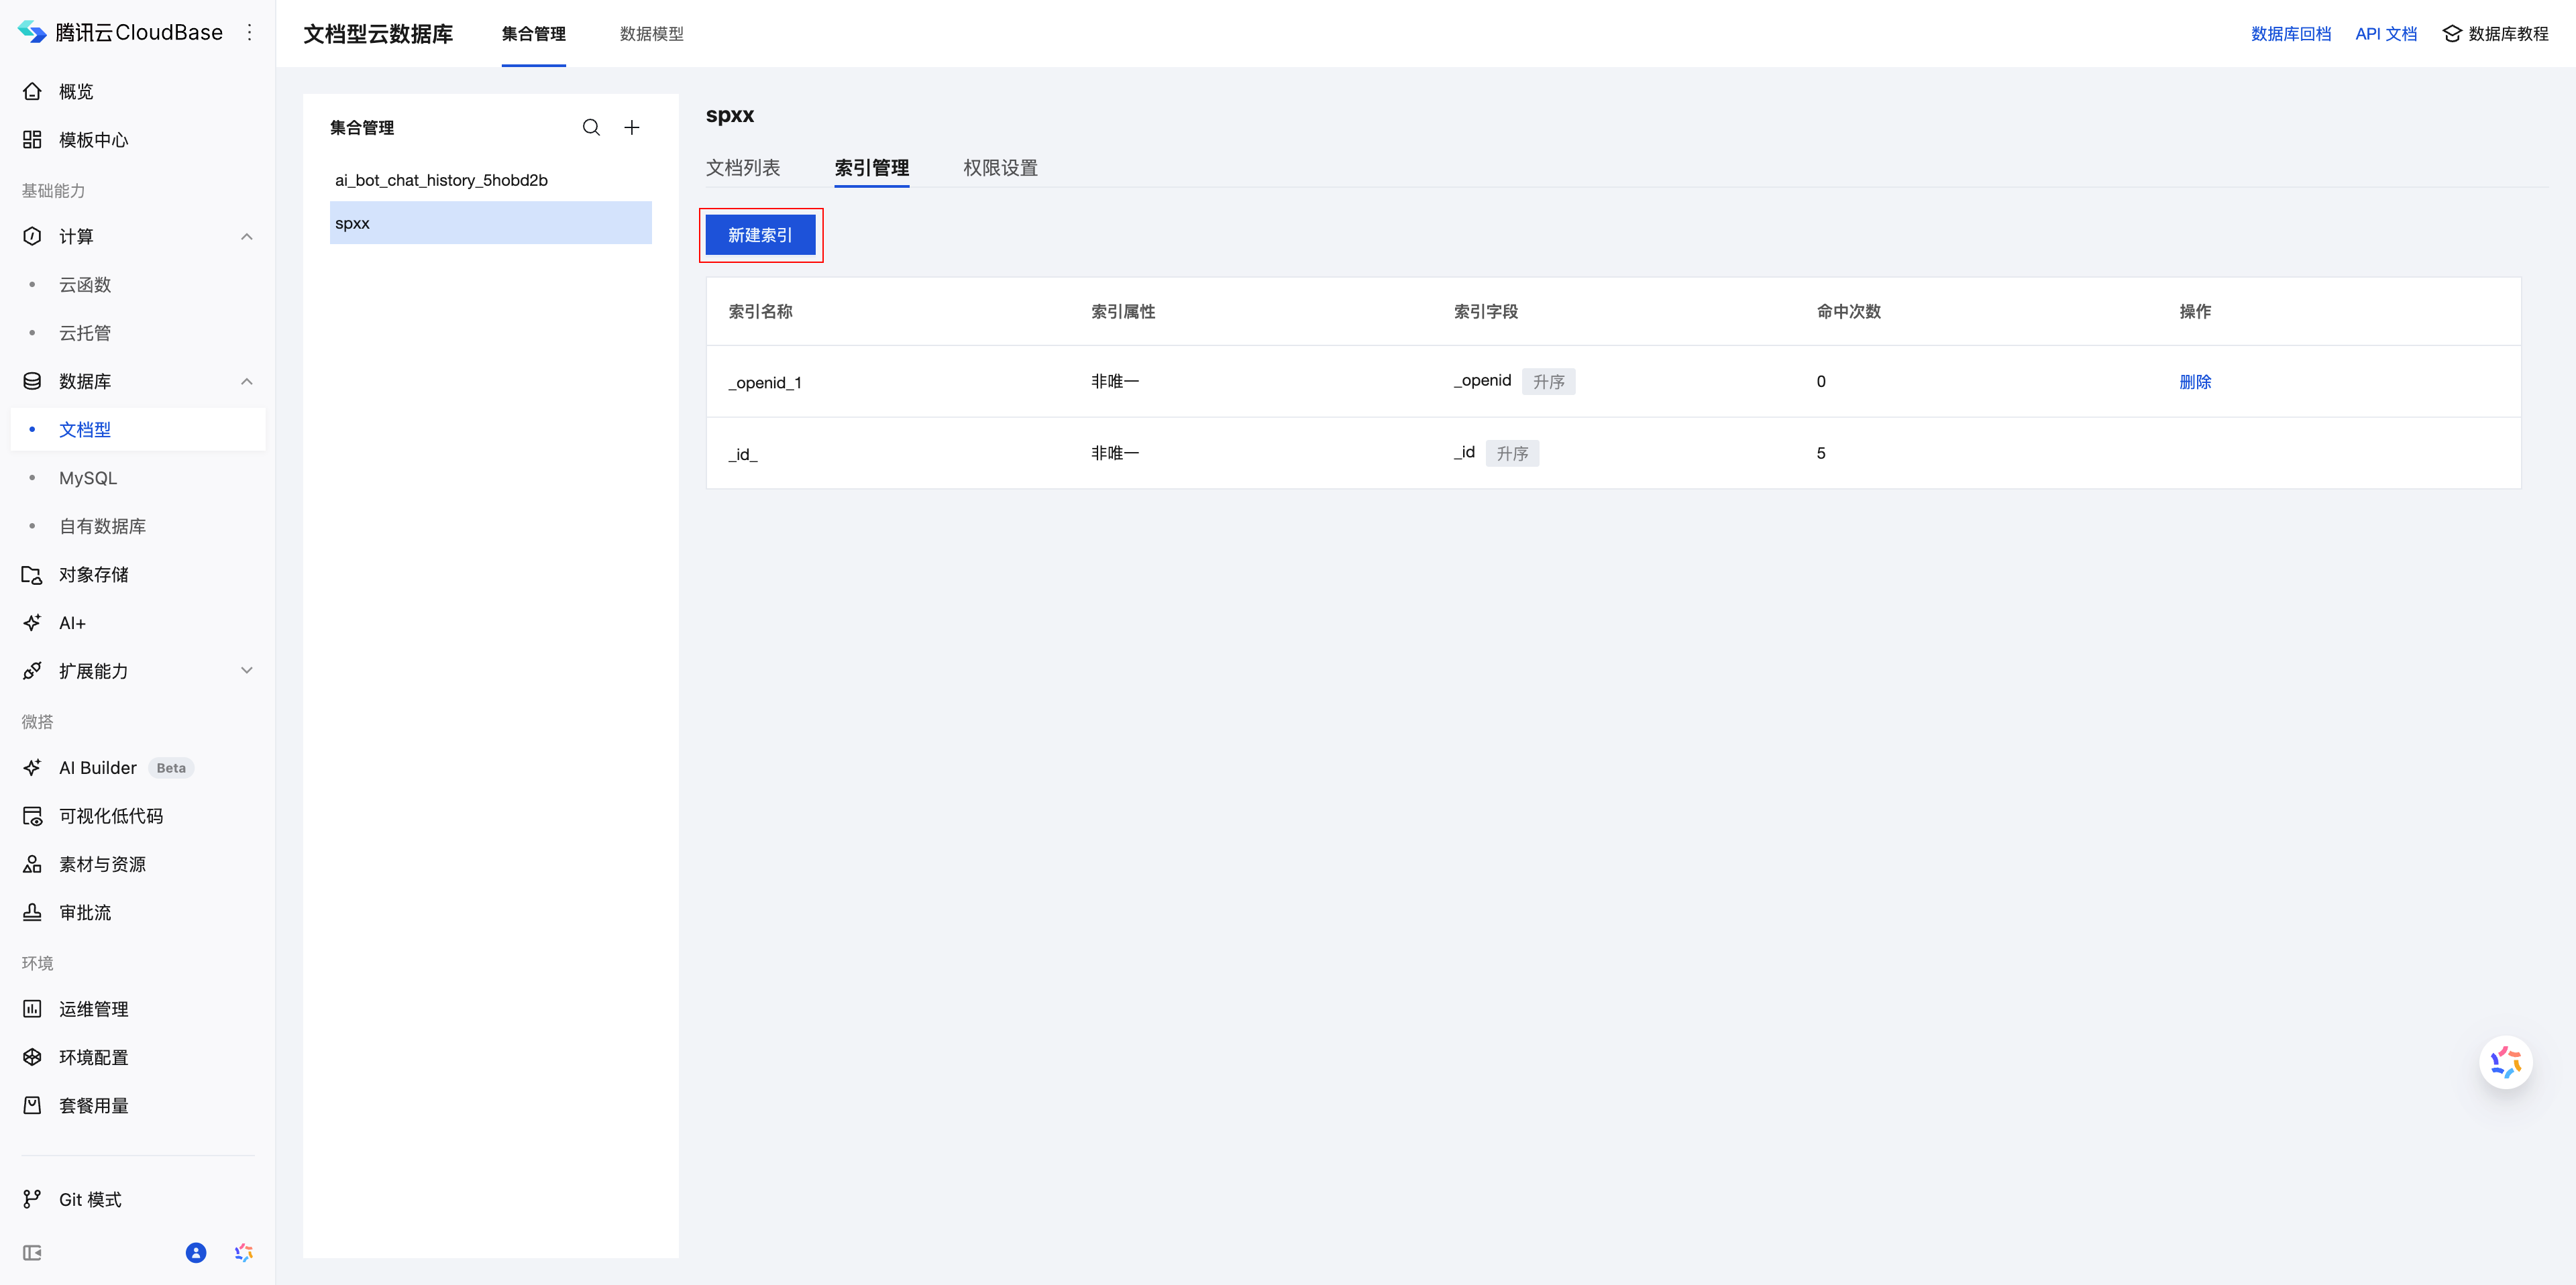
Task: Click the 数据库教程 graduation cap icon
Action: (2451, 33)
